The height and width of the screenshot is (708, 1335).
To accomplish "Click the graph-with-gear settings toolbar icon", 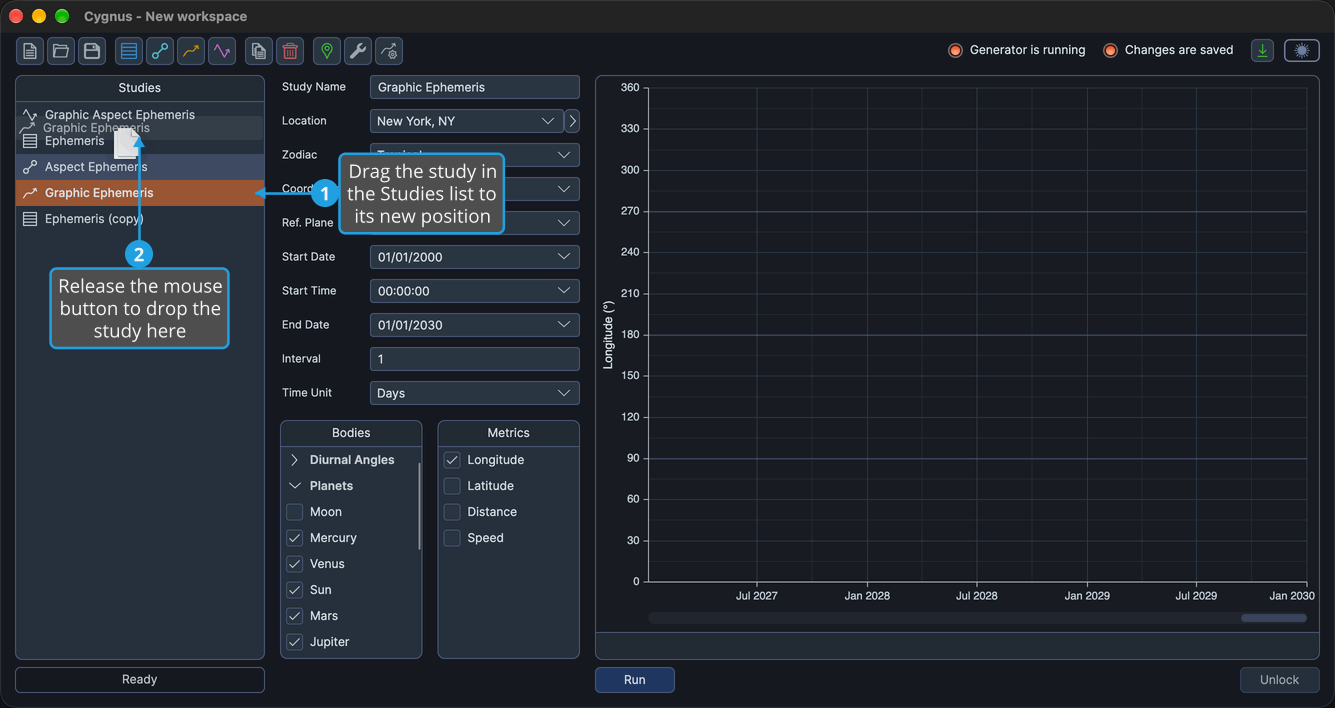I will click(389, 51).
